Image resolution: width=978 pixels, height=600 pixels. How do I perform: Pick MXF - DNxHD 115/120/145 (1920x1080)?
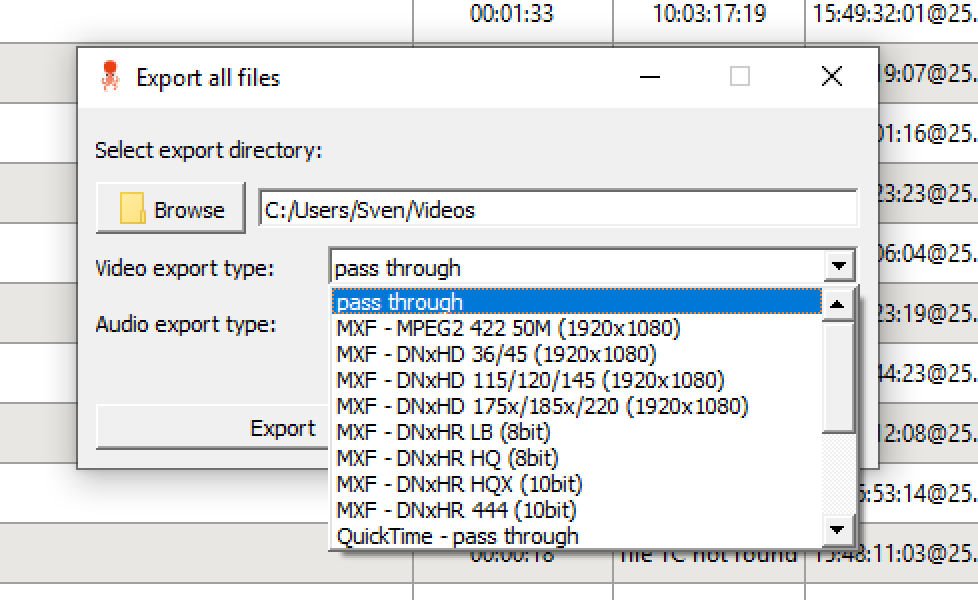(x=530, y=380)
